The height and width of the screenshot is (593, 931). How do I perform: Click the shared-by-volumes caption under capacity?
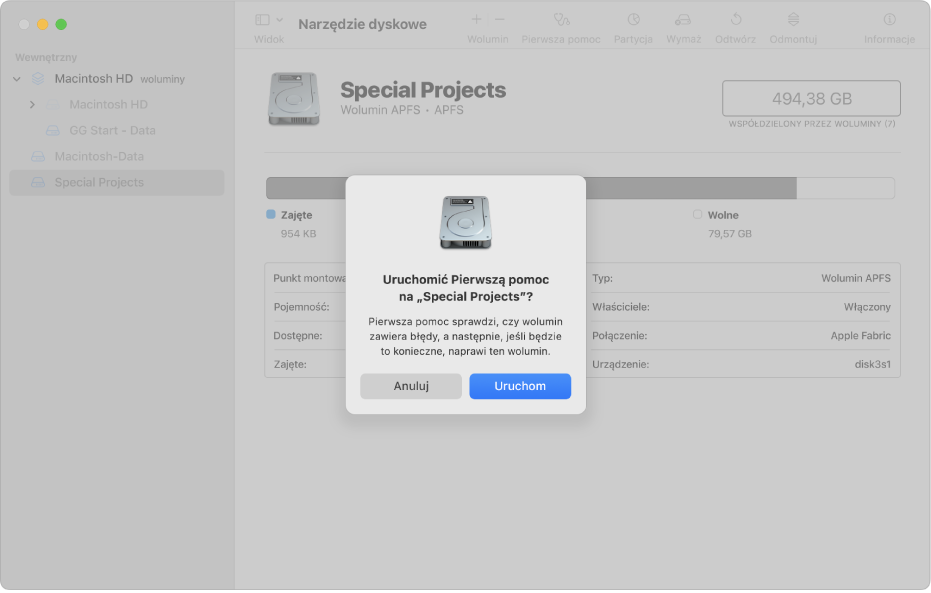pos(812,124)
